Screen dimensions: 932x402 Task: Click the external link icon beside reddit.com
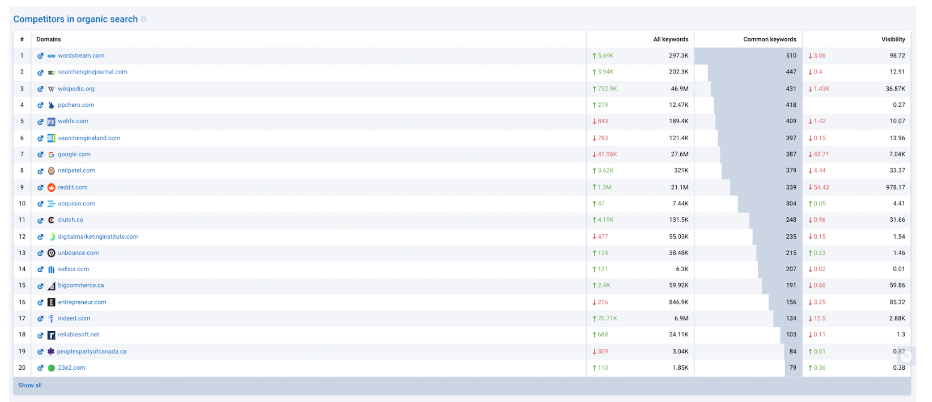[x=40, y=187]
